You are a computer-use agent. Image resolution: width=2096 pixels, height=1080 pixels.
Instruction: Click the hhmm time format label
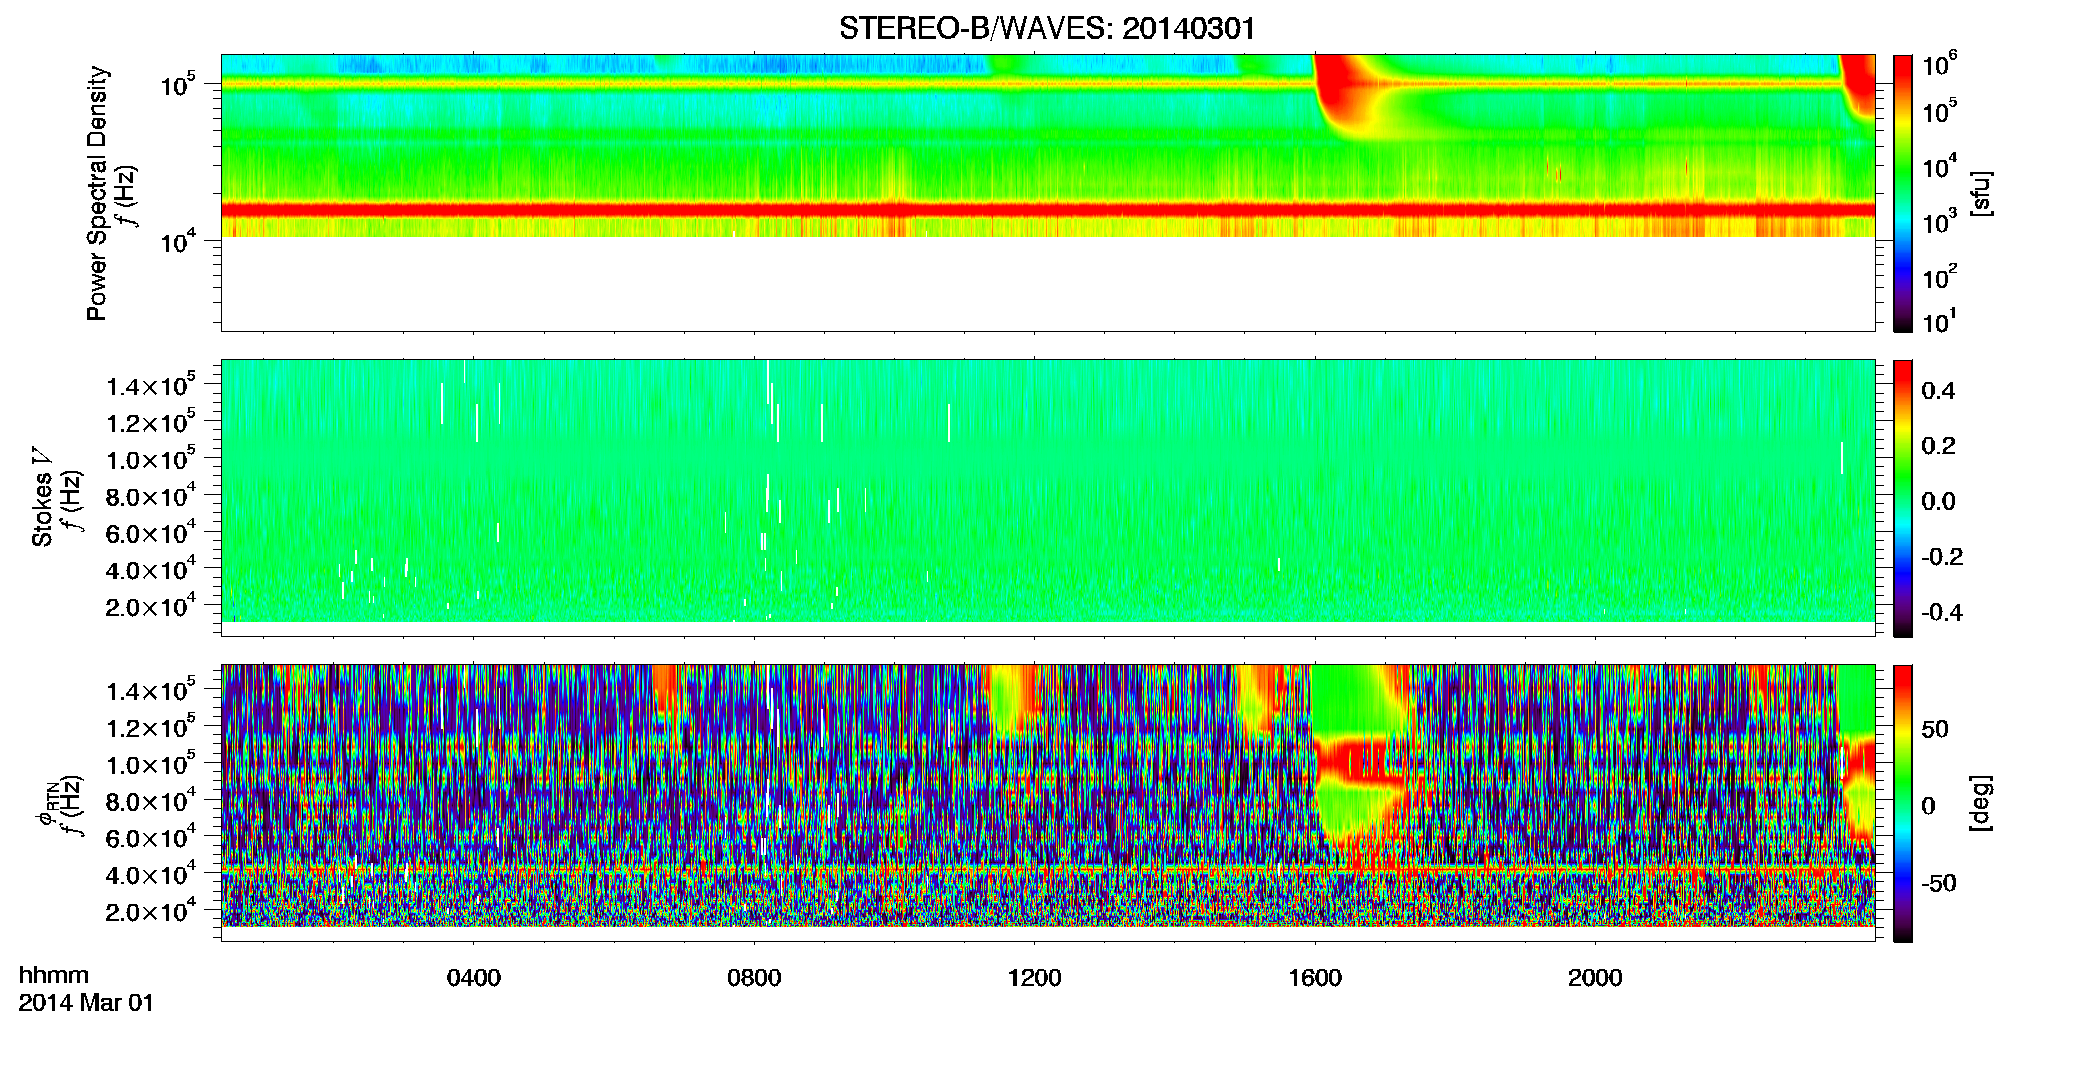pos(54,976)
